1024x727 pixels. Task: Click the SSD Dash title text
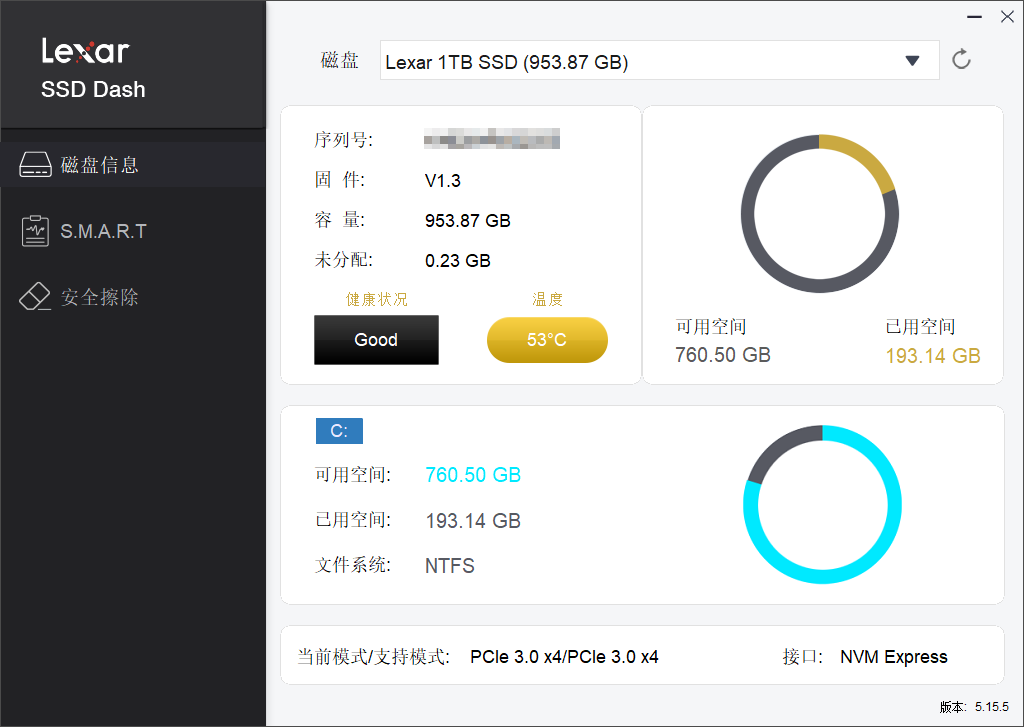click(93, 89)
